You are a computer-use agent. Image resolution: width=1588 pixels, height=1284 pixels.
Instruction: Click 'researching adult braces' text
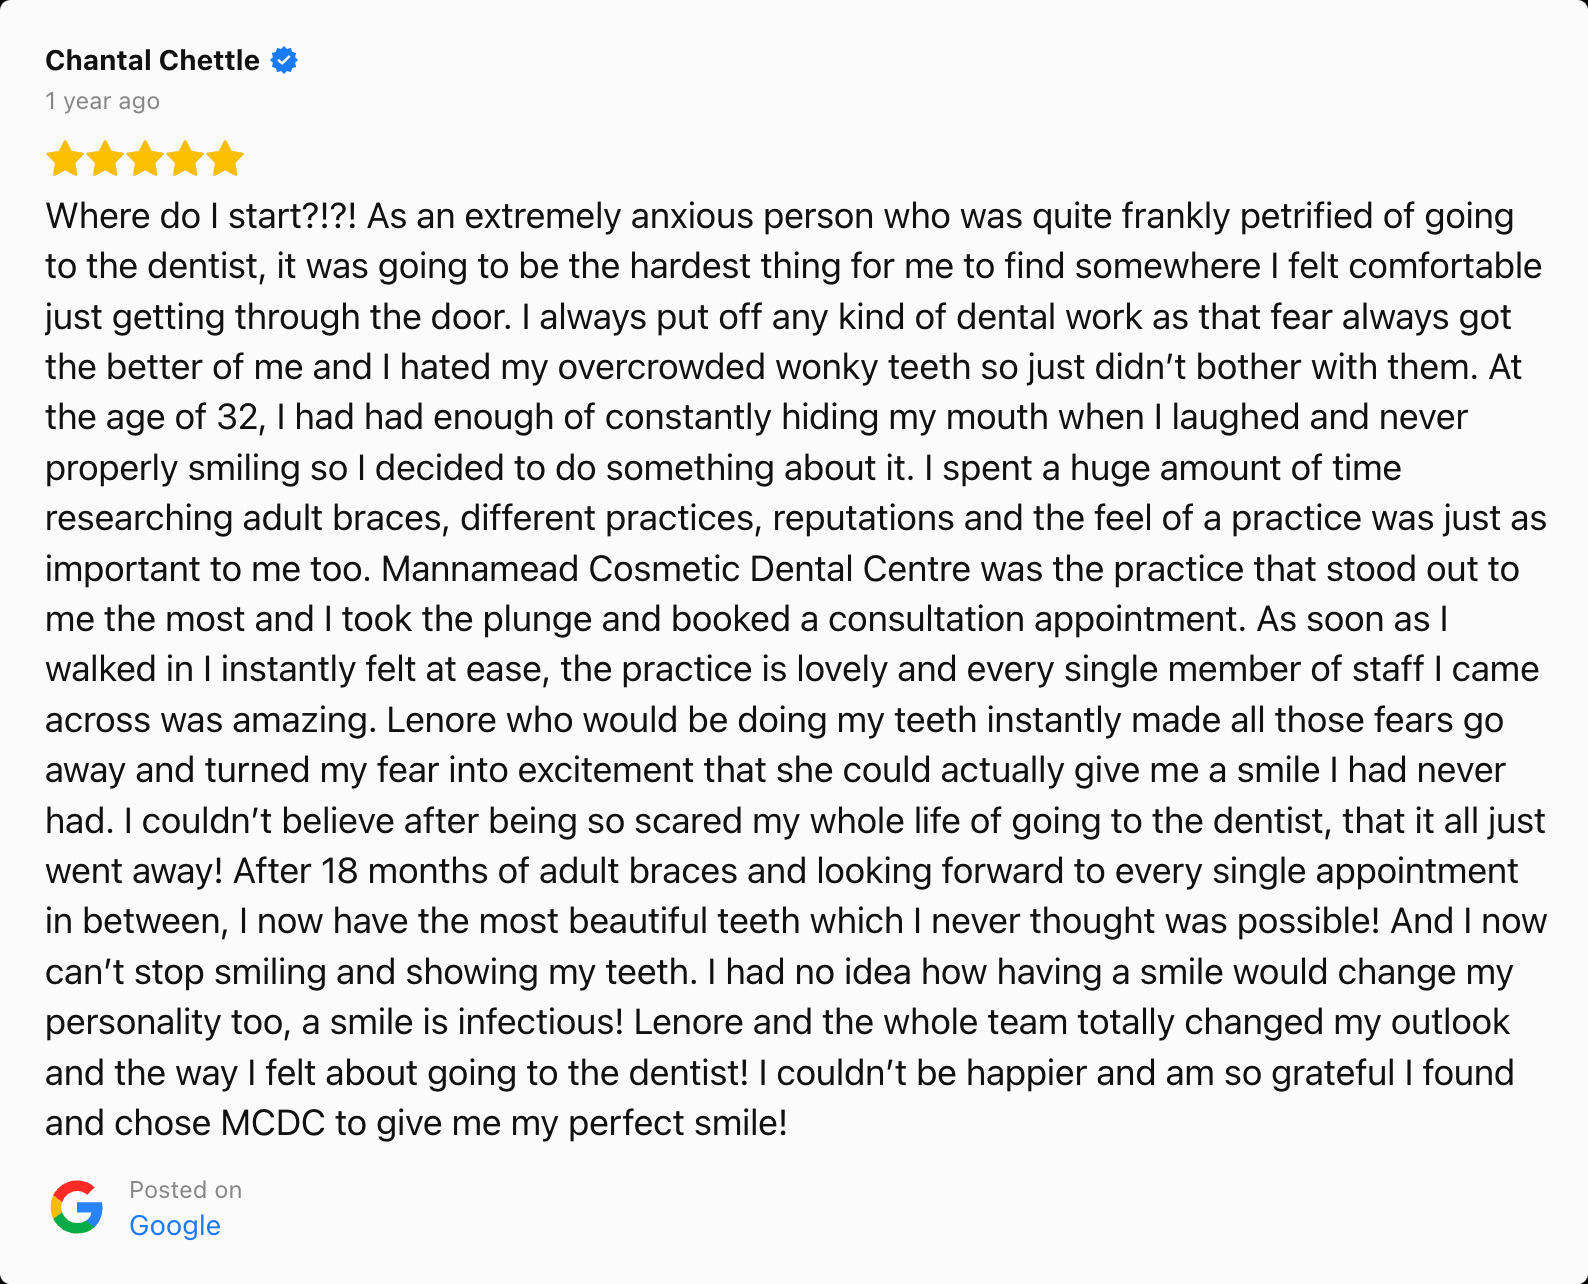coord(243,518)
